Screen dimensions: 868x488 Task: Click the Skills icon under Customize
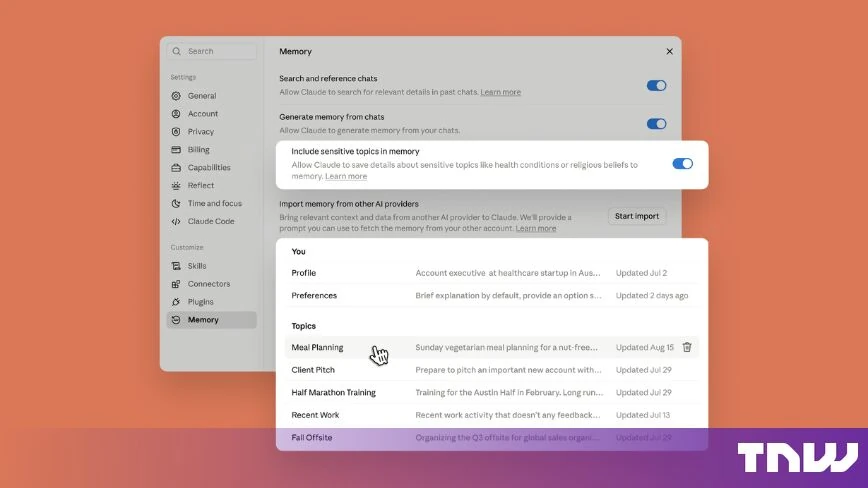[x=176, y=266]
